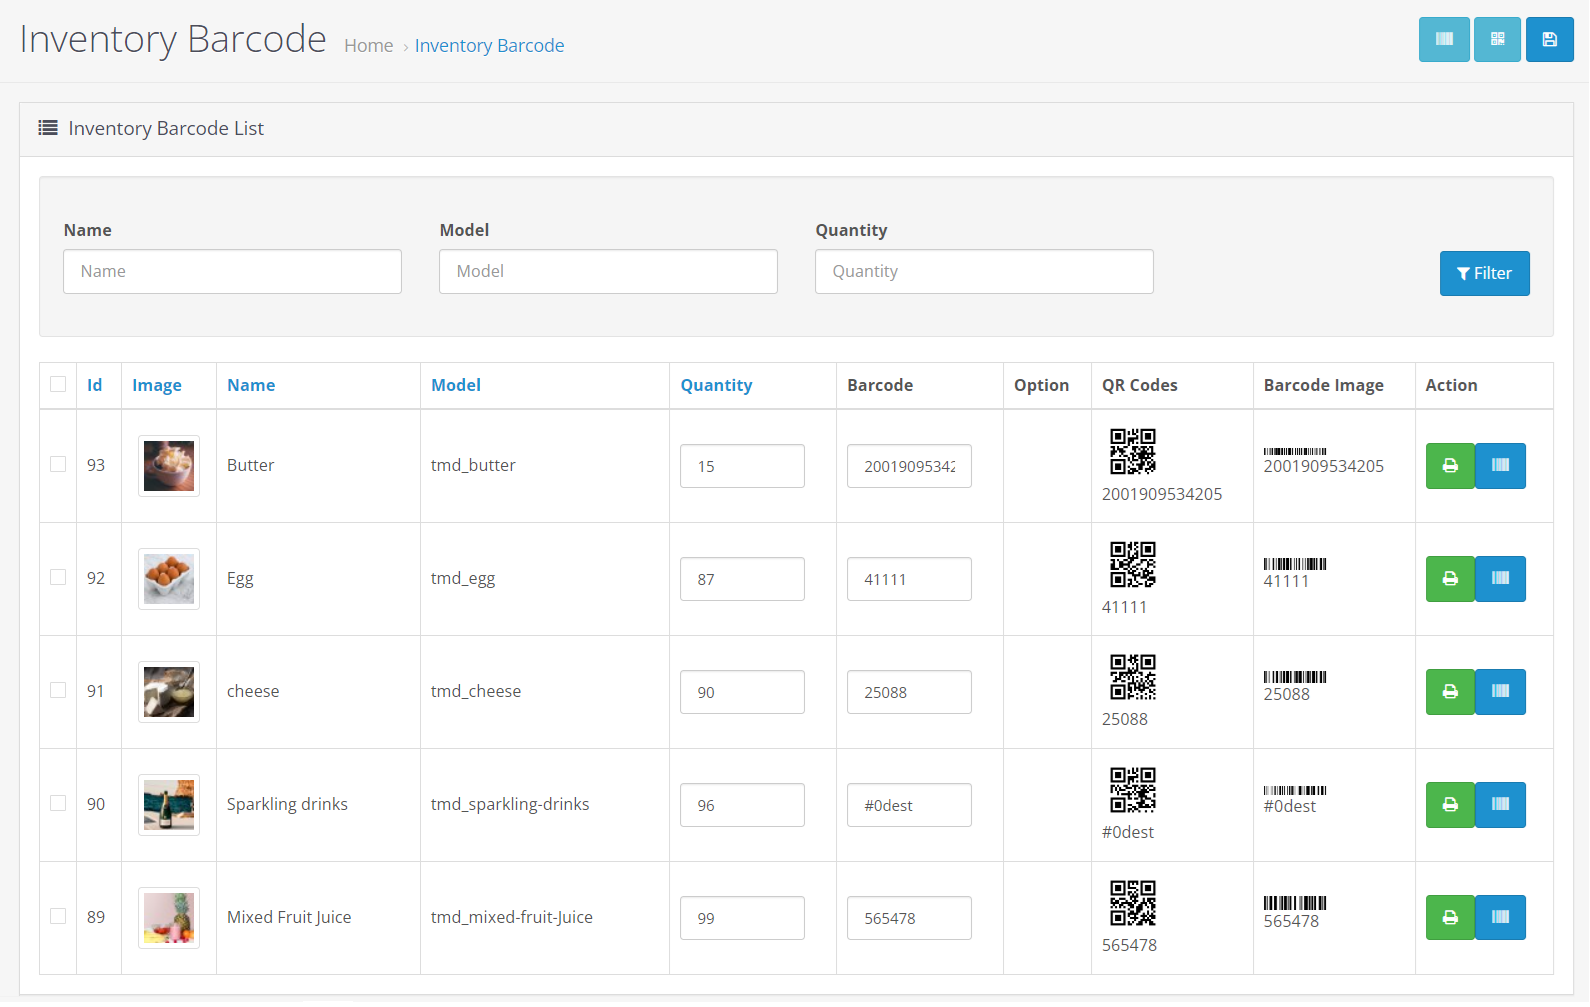
Task: Apply the Filter button
Action: [1485, 273]
